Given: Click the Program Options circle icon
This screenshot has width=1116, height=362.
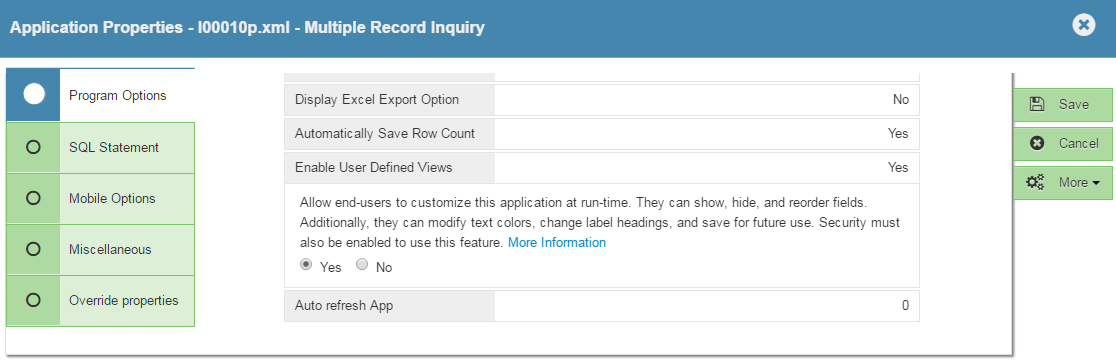Looking at the screenshot, I should [x=33, y=95].
